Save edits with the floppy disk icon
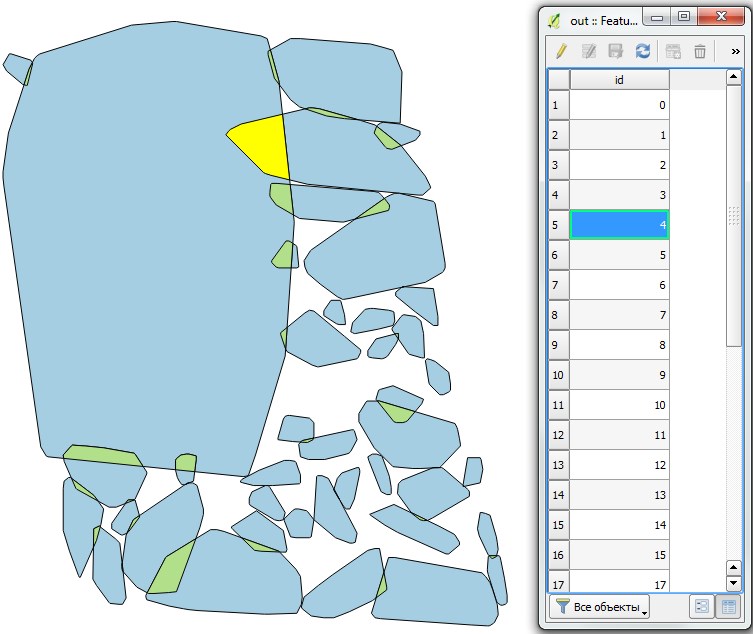 point(616,51)
